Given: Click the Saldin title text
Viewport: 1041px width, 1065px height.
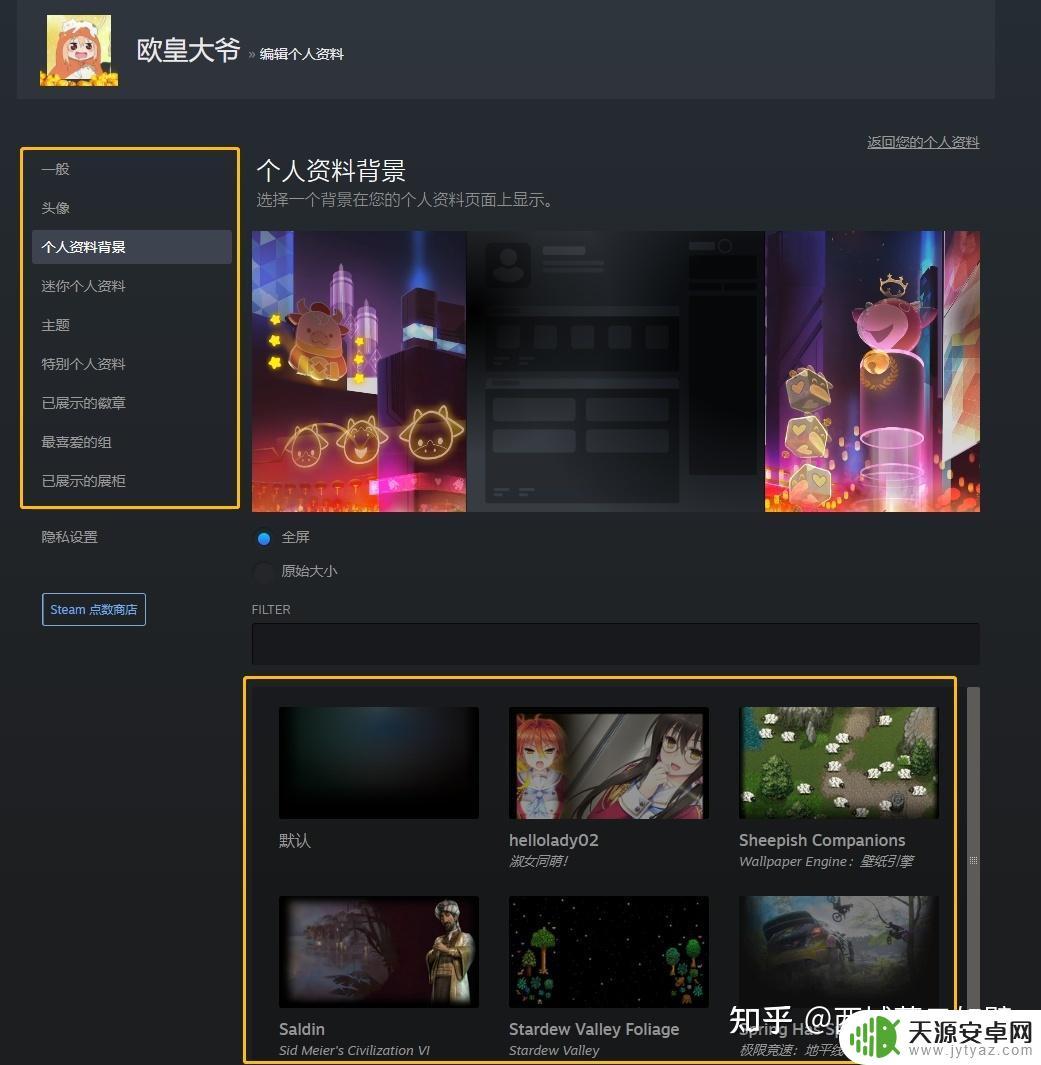Looking at the screenshot, I should click(x=302, y=1029).
